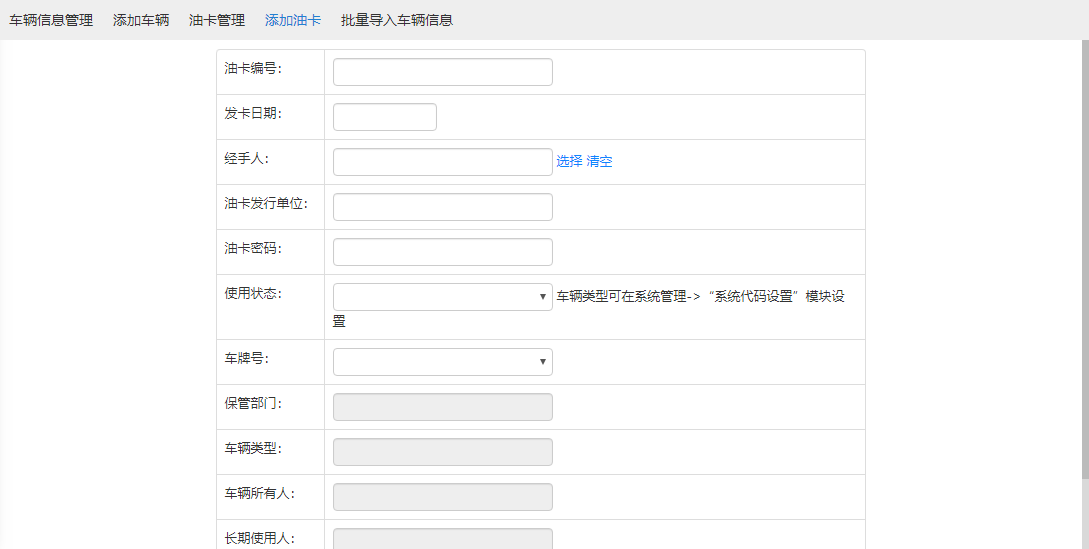
Task: Click the 油卡编号 field label
Action: (252, 68)
